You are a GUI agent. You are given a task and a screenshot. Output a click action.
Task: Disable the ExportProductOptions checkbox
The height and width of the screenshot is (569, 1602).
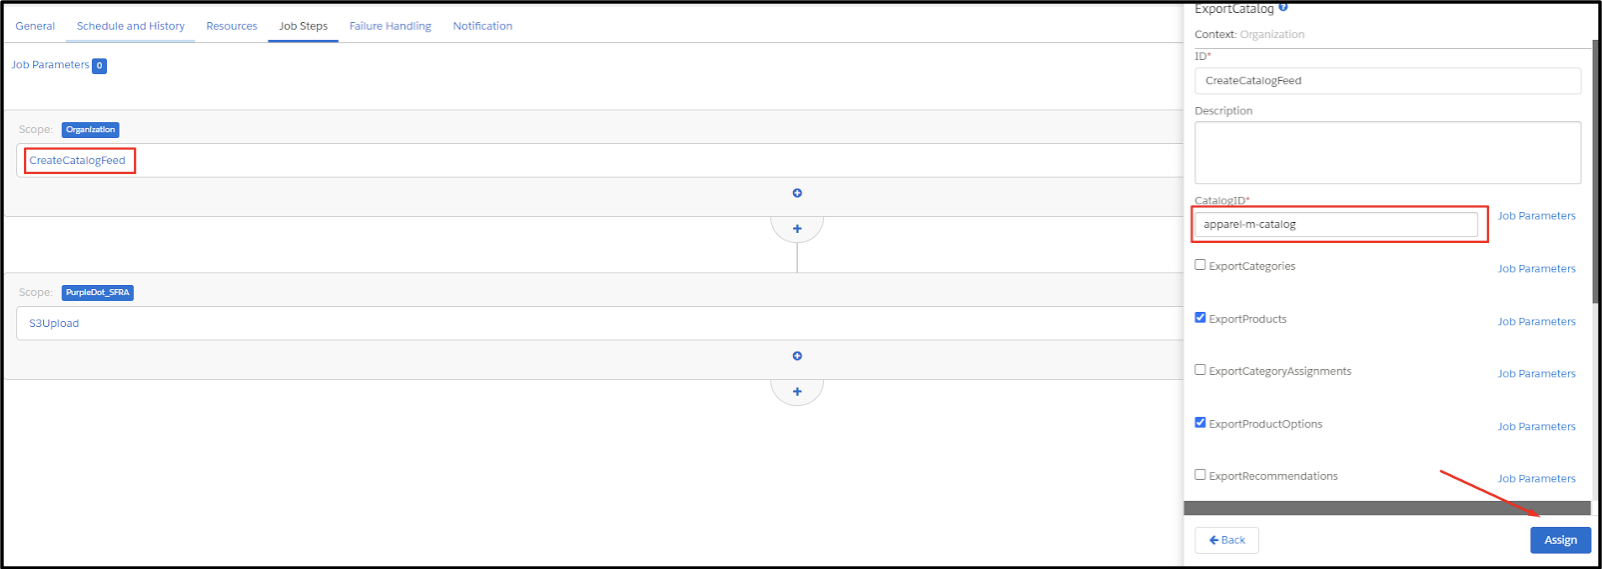pyautogui.click(x=1200, y=423)
